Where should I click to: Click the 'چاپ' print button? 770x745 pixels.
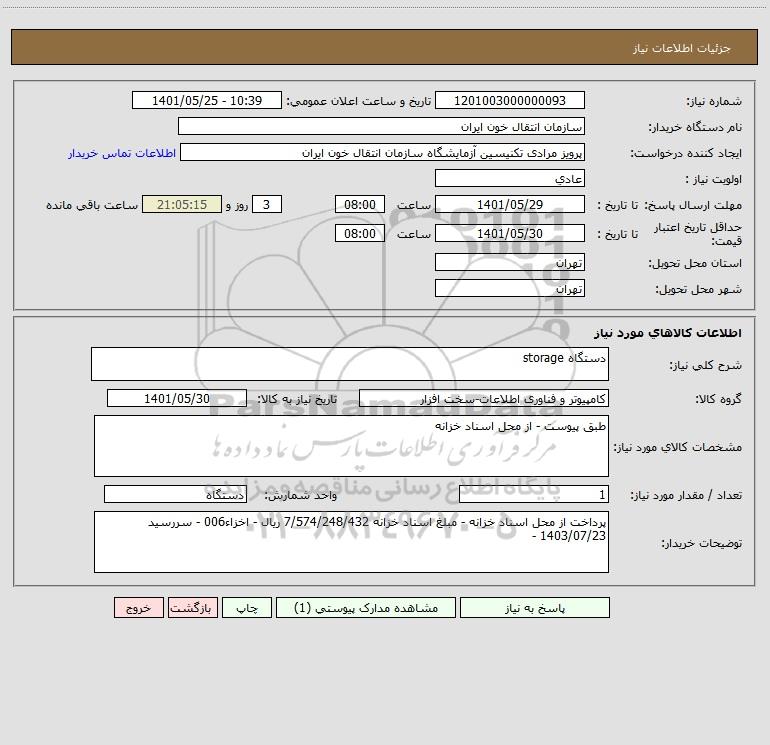coord(247,607)
